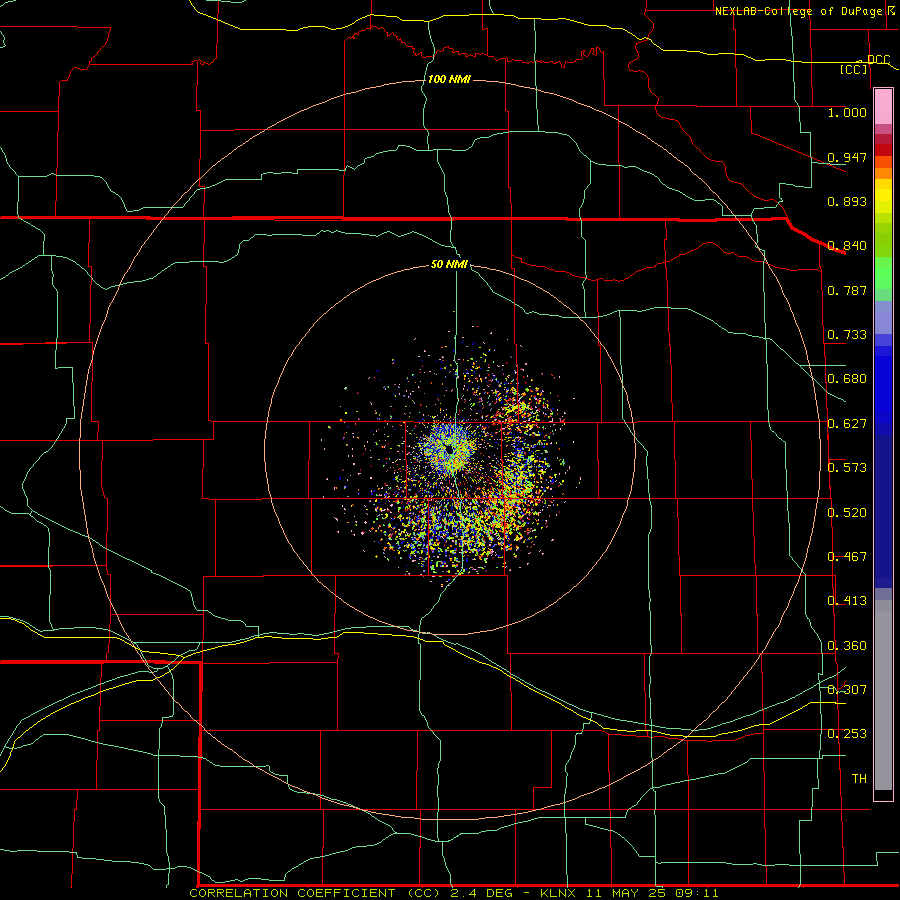Click the 0.893 color scale value
Screen dimensions: 900x900
(847, 201)
